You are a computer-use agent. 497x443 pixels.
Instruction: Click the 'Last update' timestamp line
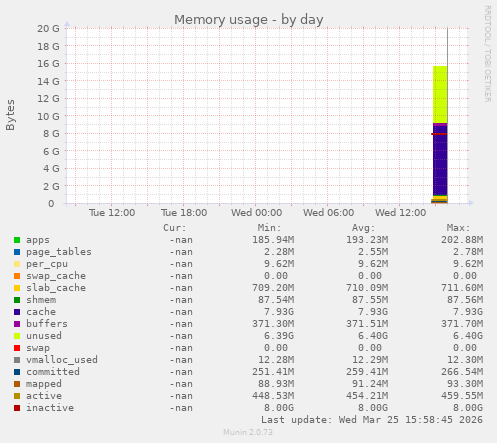pyautogui.click(x=372, y=420)
